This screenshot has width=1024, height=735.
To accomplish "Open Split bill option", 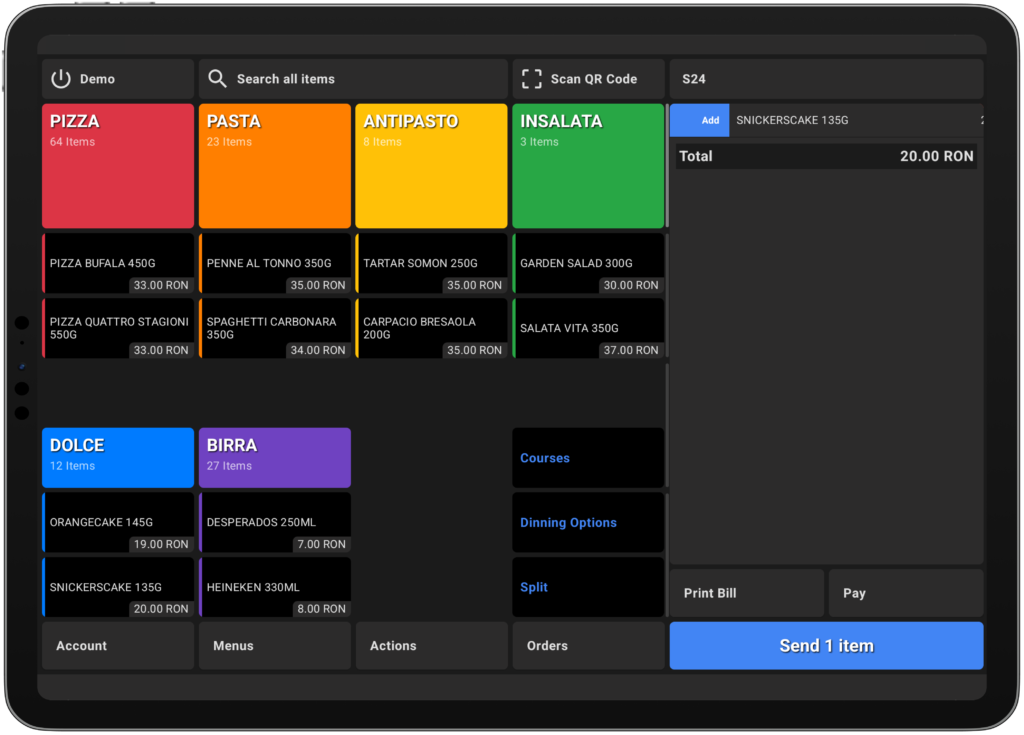I will 588,587.
